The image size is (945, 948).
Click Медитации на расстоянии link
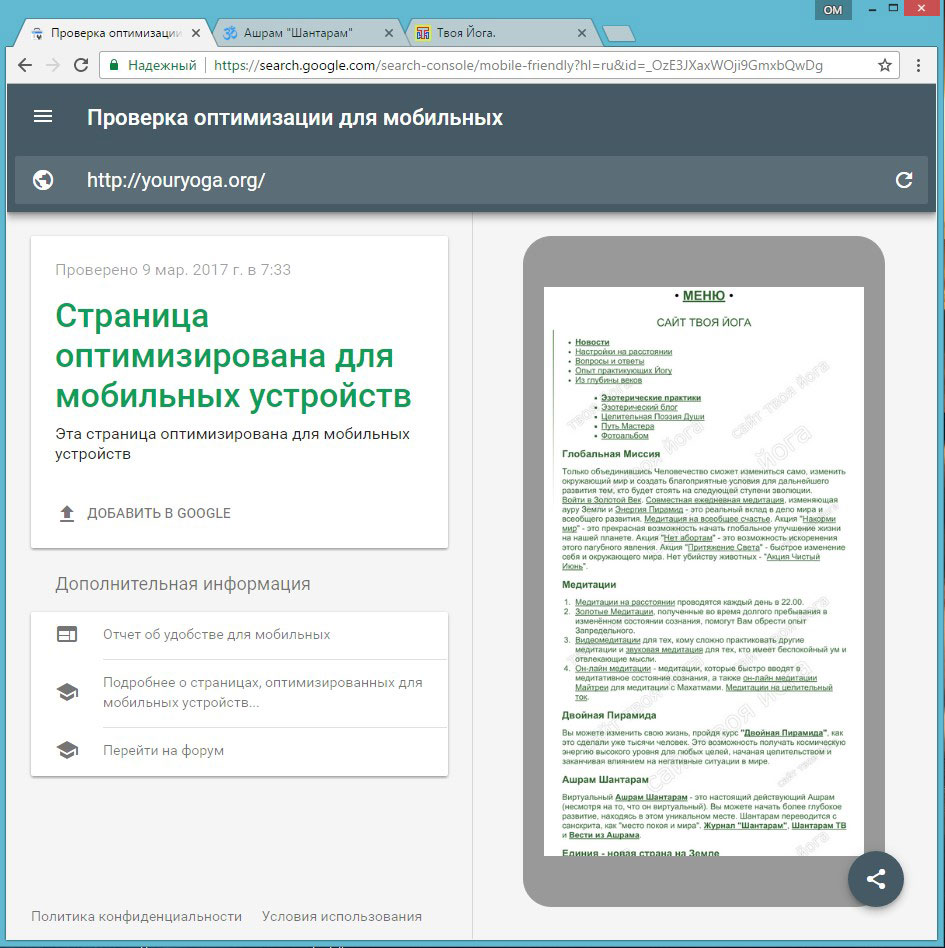point(625,602)
